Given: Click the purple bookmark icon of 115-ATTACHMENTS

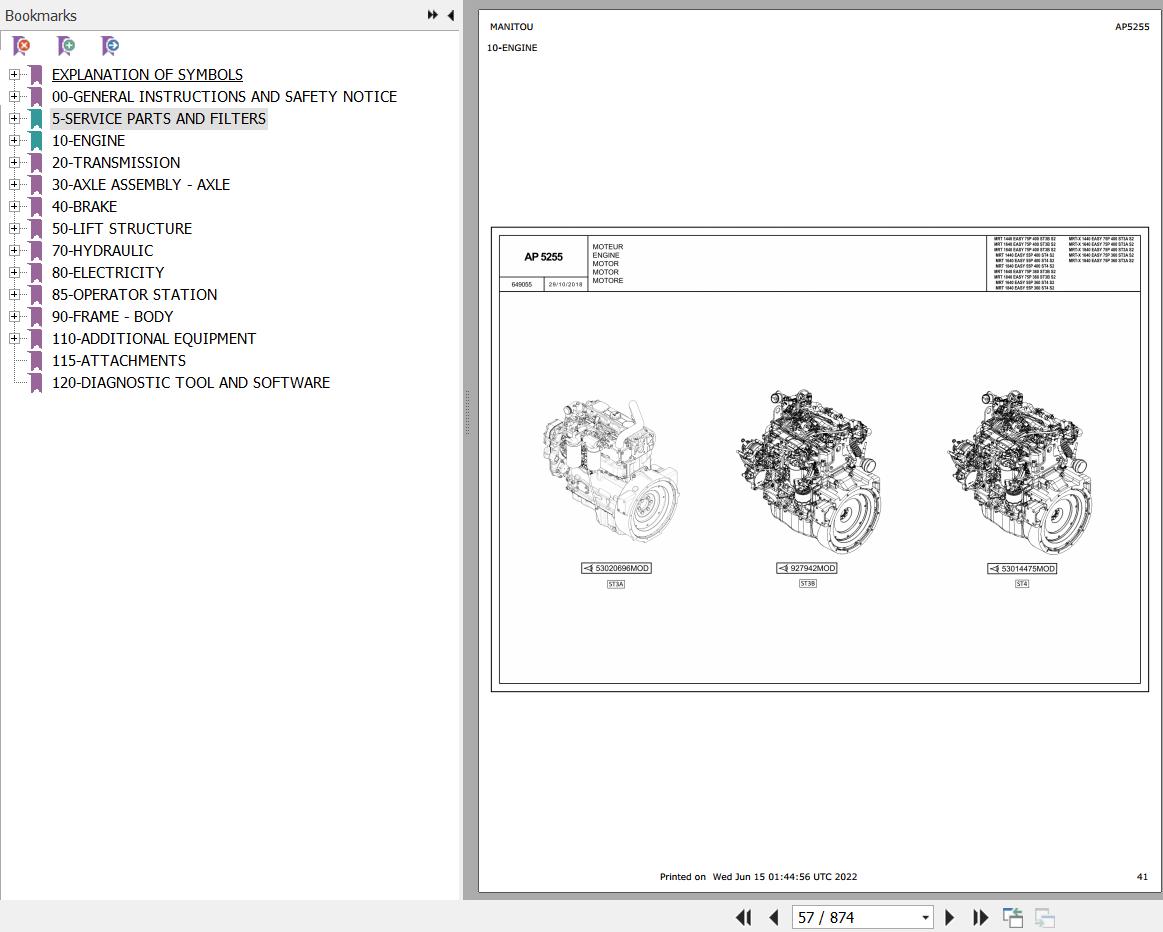Looking at the screenshot, I should [36, 360].
